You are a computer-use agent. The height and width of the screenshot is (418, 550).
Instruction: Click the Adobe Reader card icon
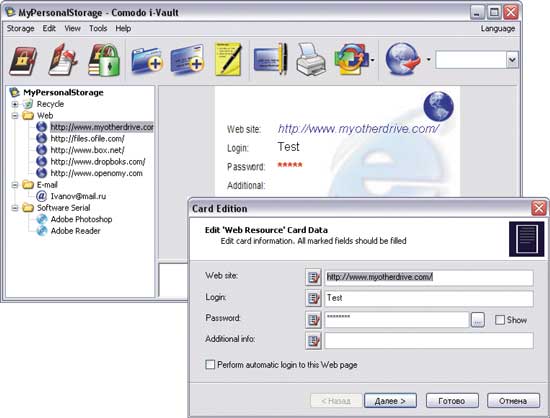(x=41, y=231)
